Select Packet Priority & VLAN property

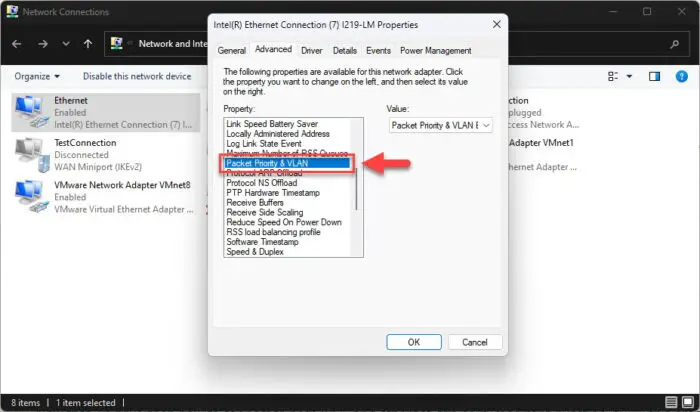pyautogui.click(x=287, y=163)
